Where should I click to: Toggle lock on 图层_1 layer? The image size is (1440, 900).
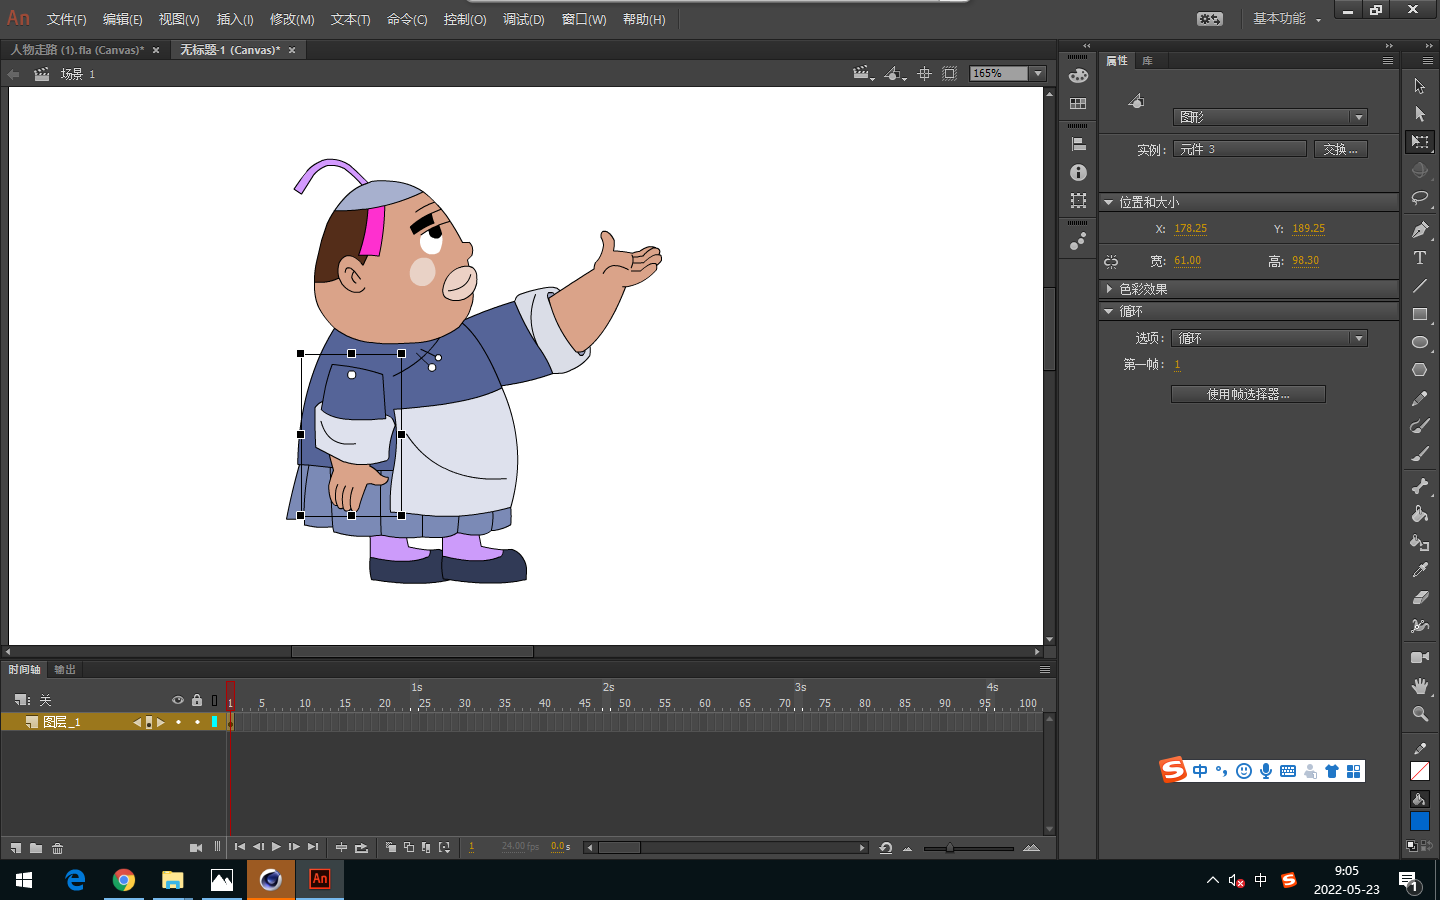click(x=197, y=722)
